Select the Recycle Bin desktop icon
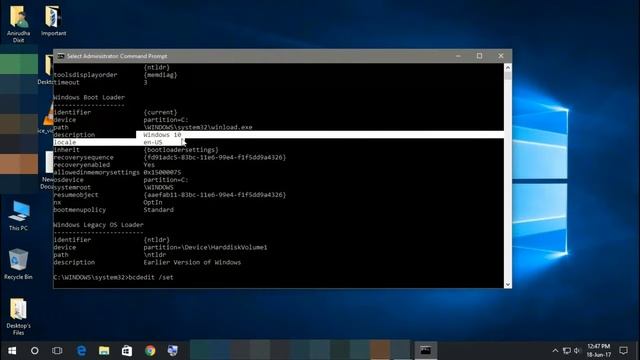Viewport: 640px width, 360px height. [18, 264]
